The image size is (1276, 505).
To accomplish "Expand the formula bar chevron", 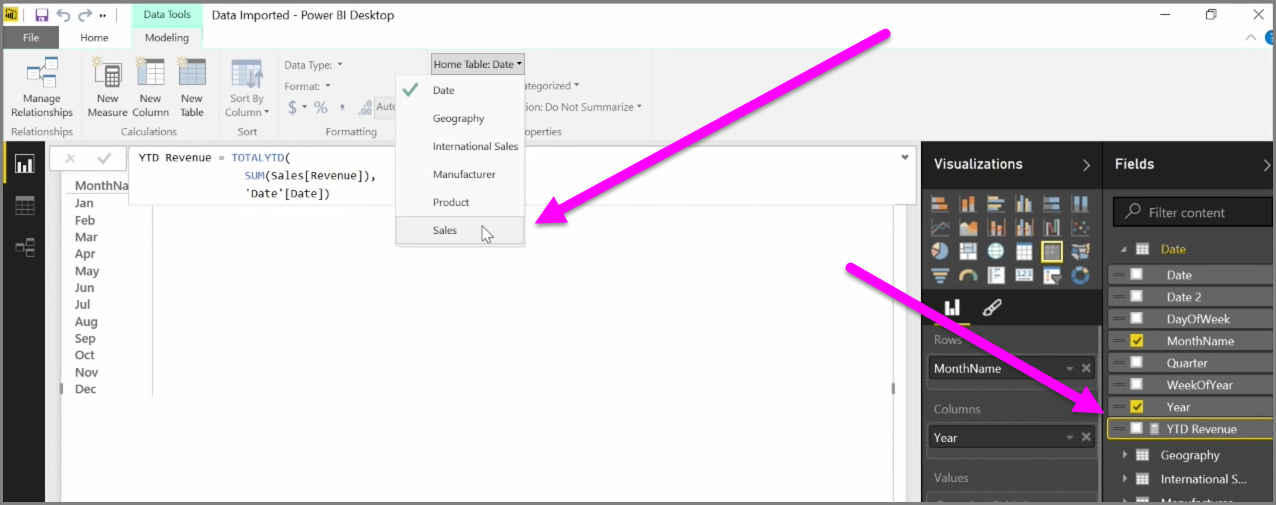I will (x=905, y=157).
